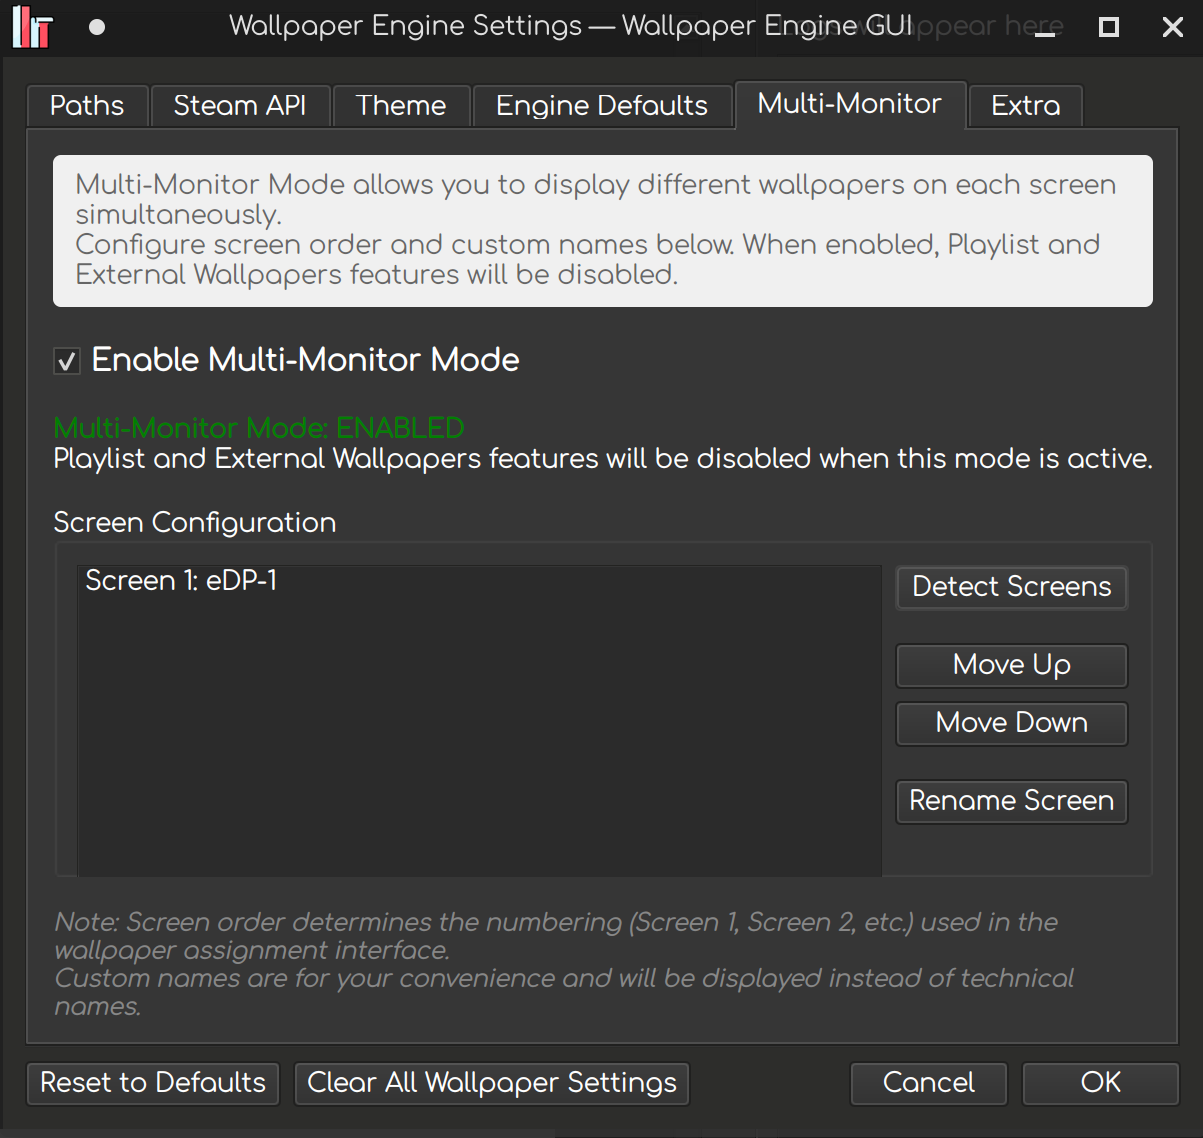The image size is (1203, 1138).
Task: Confirm settings with the OK button
Action: pyautogui.click(x=1101, y=1083)
